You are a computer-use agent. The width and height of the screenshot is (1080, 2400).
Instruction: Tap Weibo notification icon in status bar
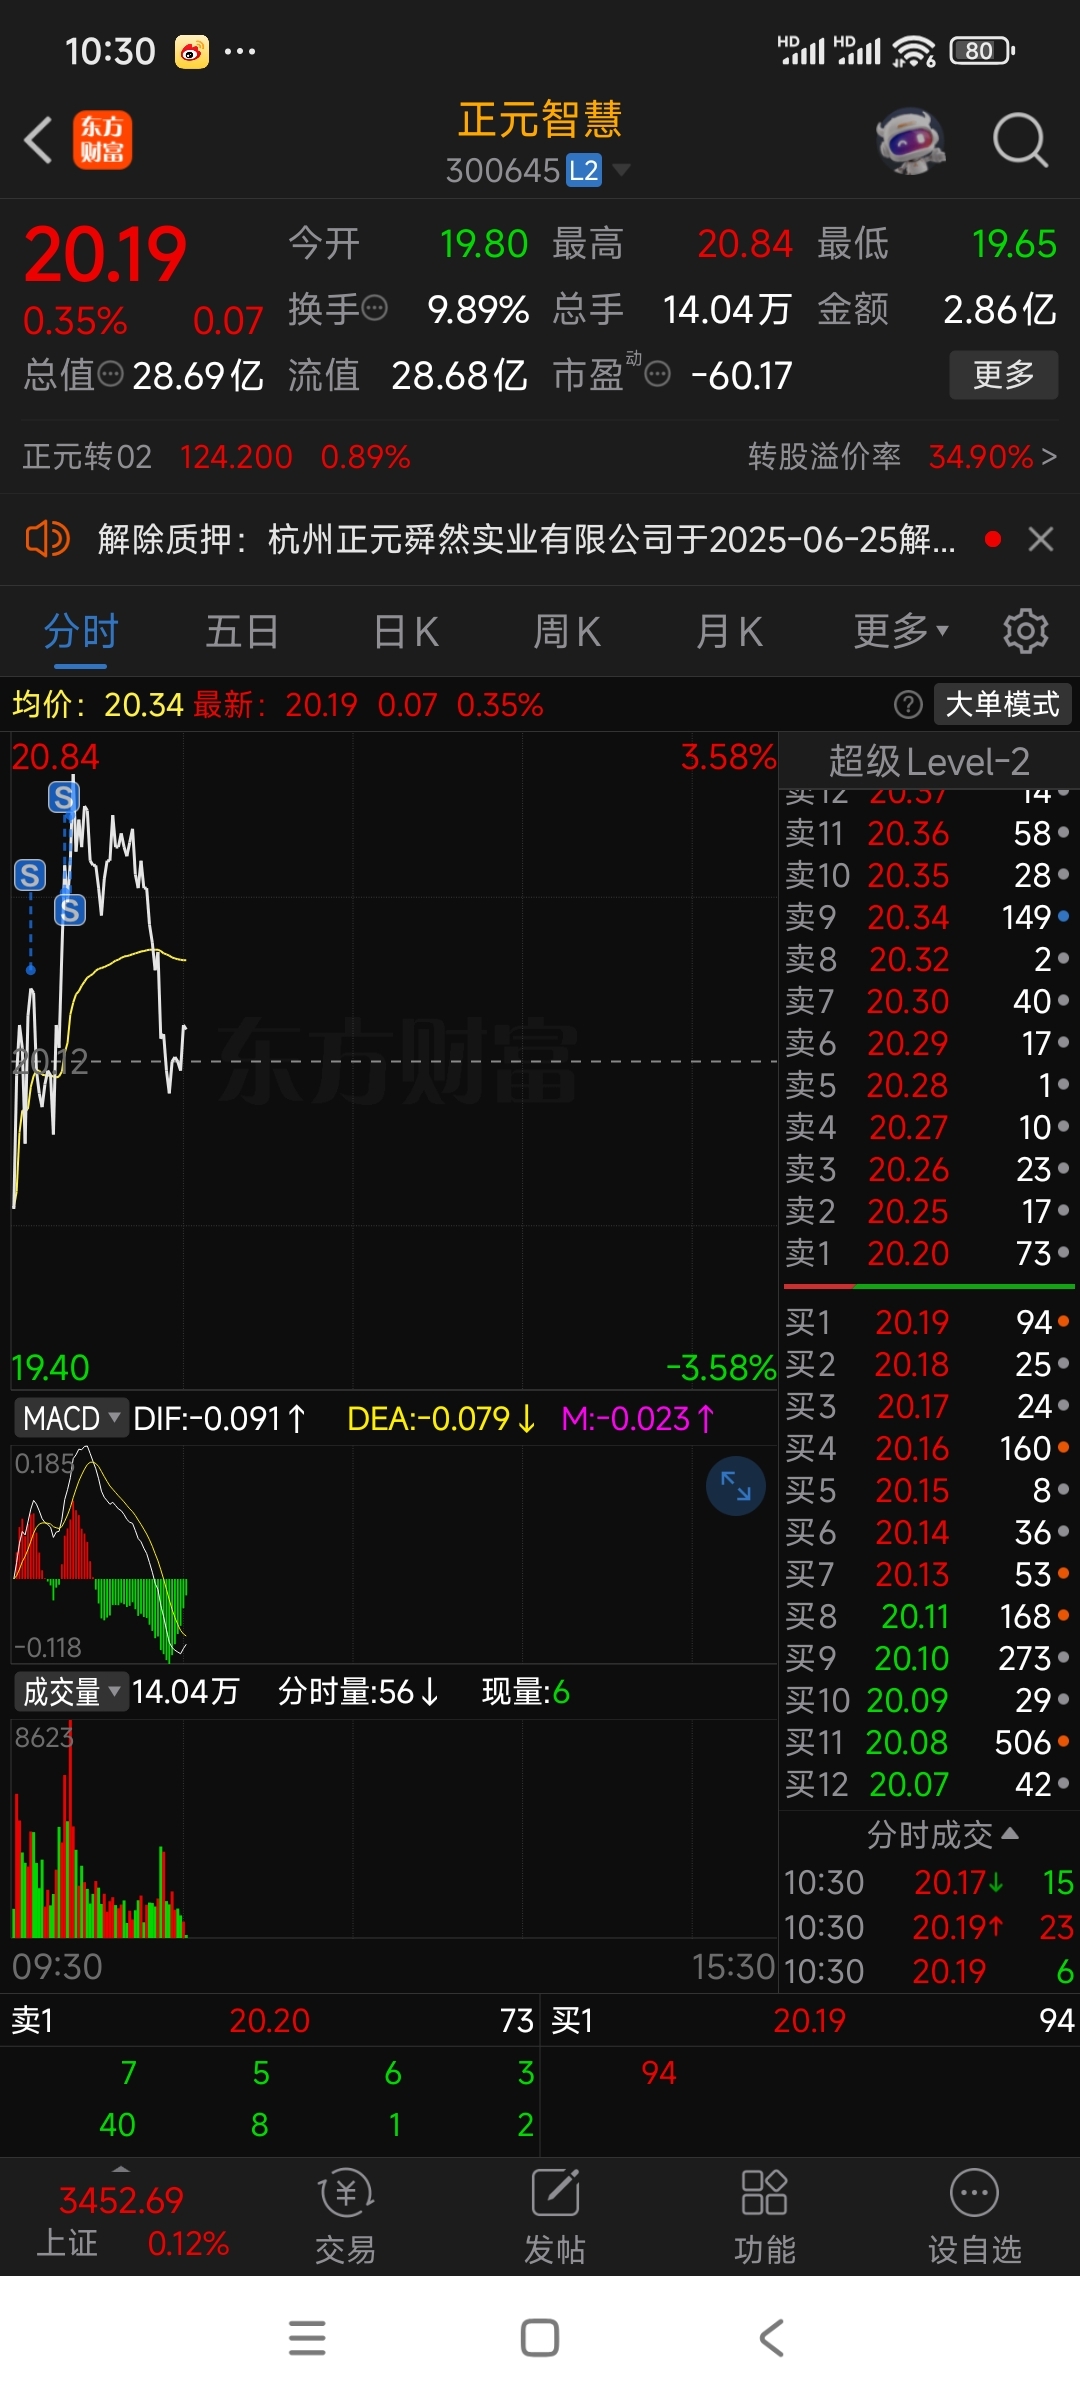[192, 51]
